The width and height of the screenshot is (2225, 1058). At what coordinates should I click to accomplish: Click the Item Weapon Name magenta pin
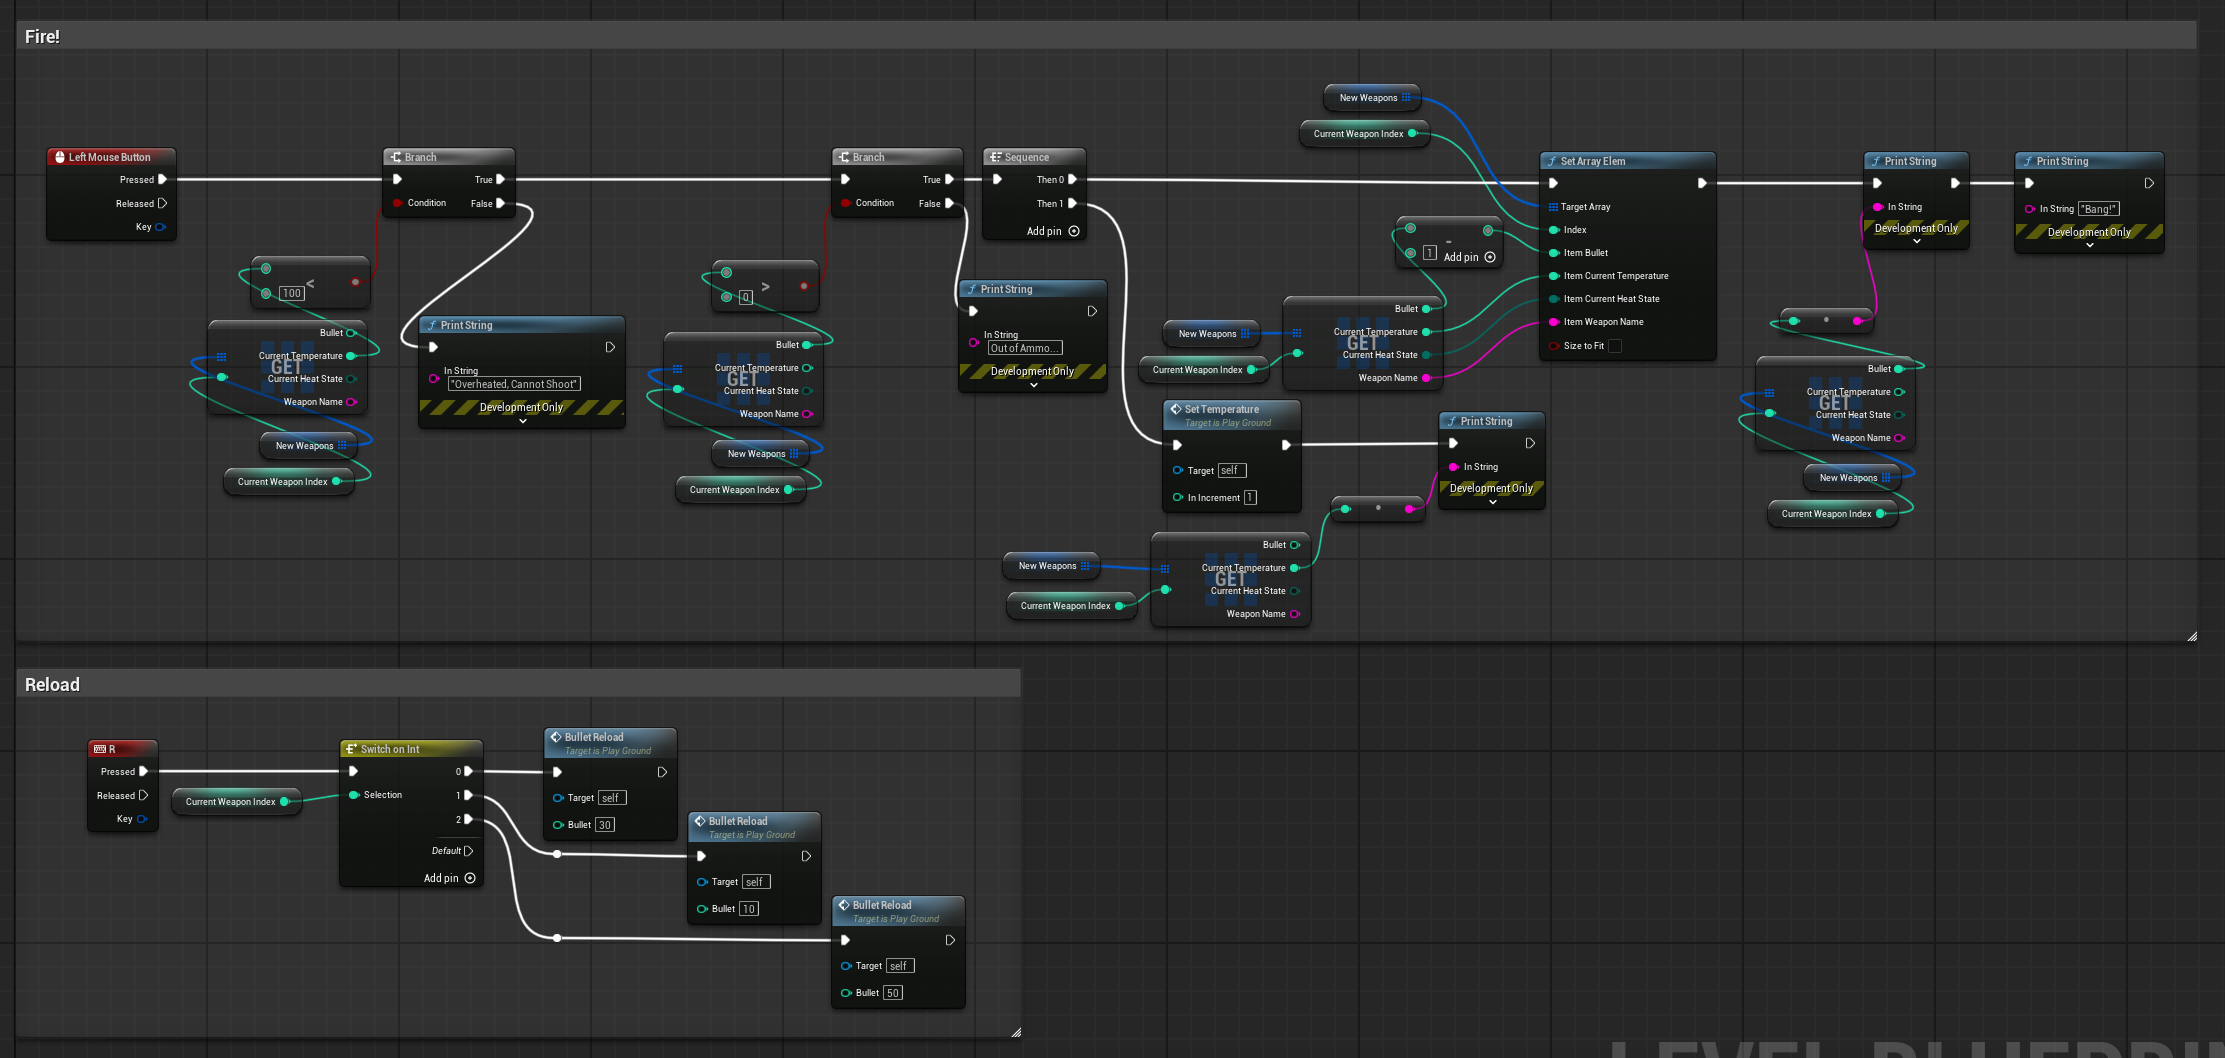[1554, 322]
